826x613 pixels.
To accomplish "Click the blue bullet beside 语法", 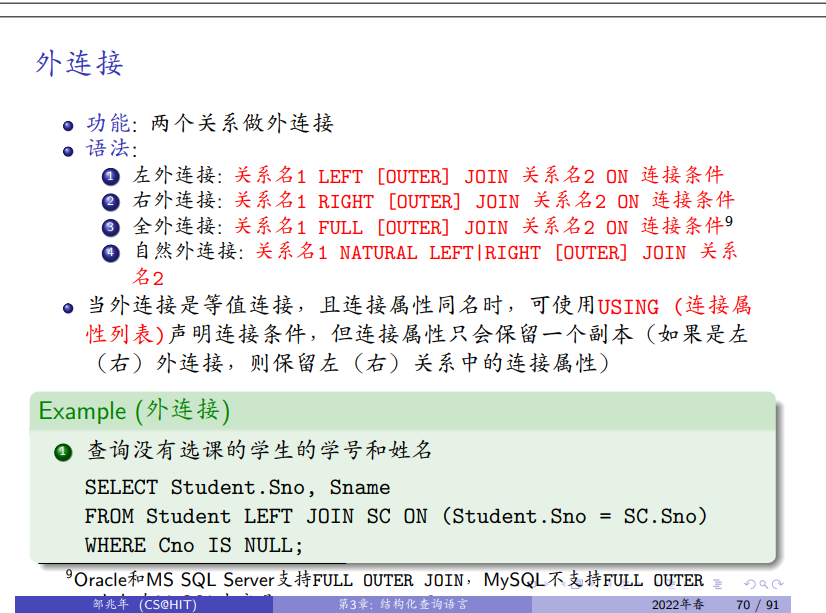I will tap(68, 151).
